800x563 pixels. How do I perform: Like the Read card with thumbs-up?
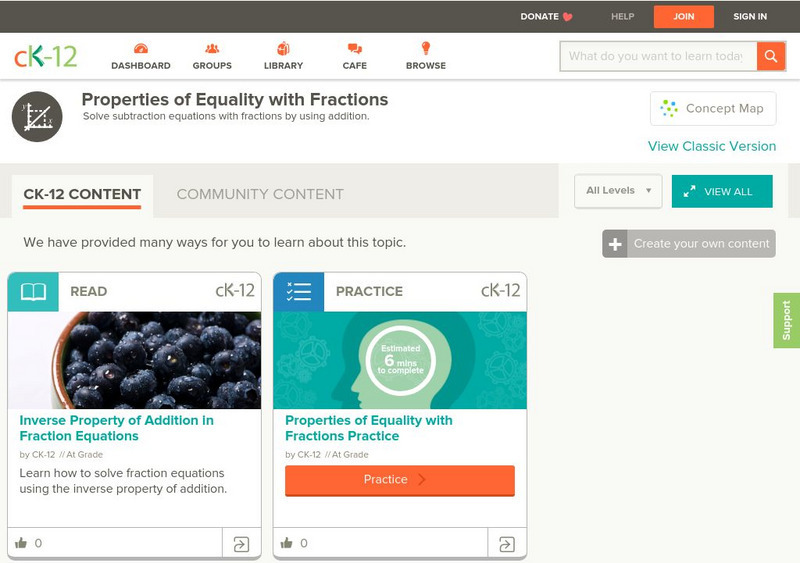21,543
